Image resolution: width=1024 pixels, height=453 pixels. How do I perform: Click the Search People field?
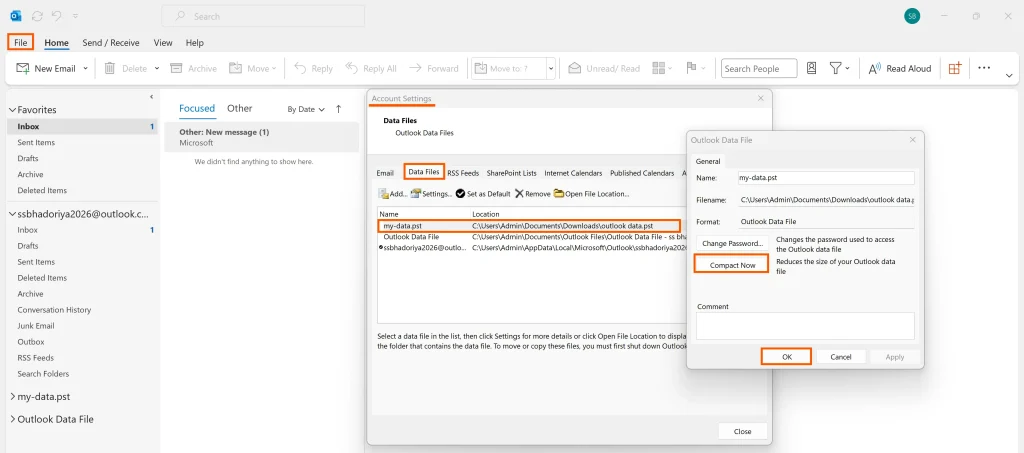pos(759,69)
